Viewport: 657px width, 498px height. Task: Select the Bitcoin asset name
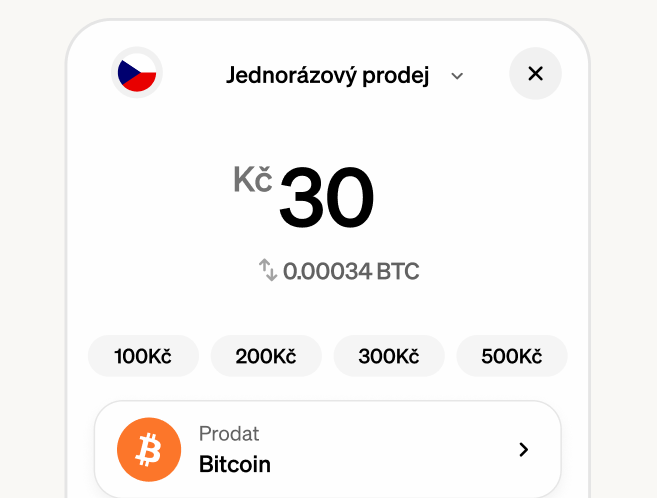[x=235, y=465]
